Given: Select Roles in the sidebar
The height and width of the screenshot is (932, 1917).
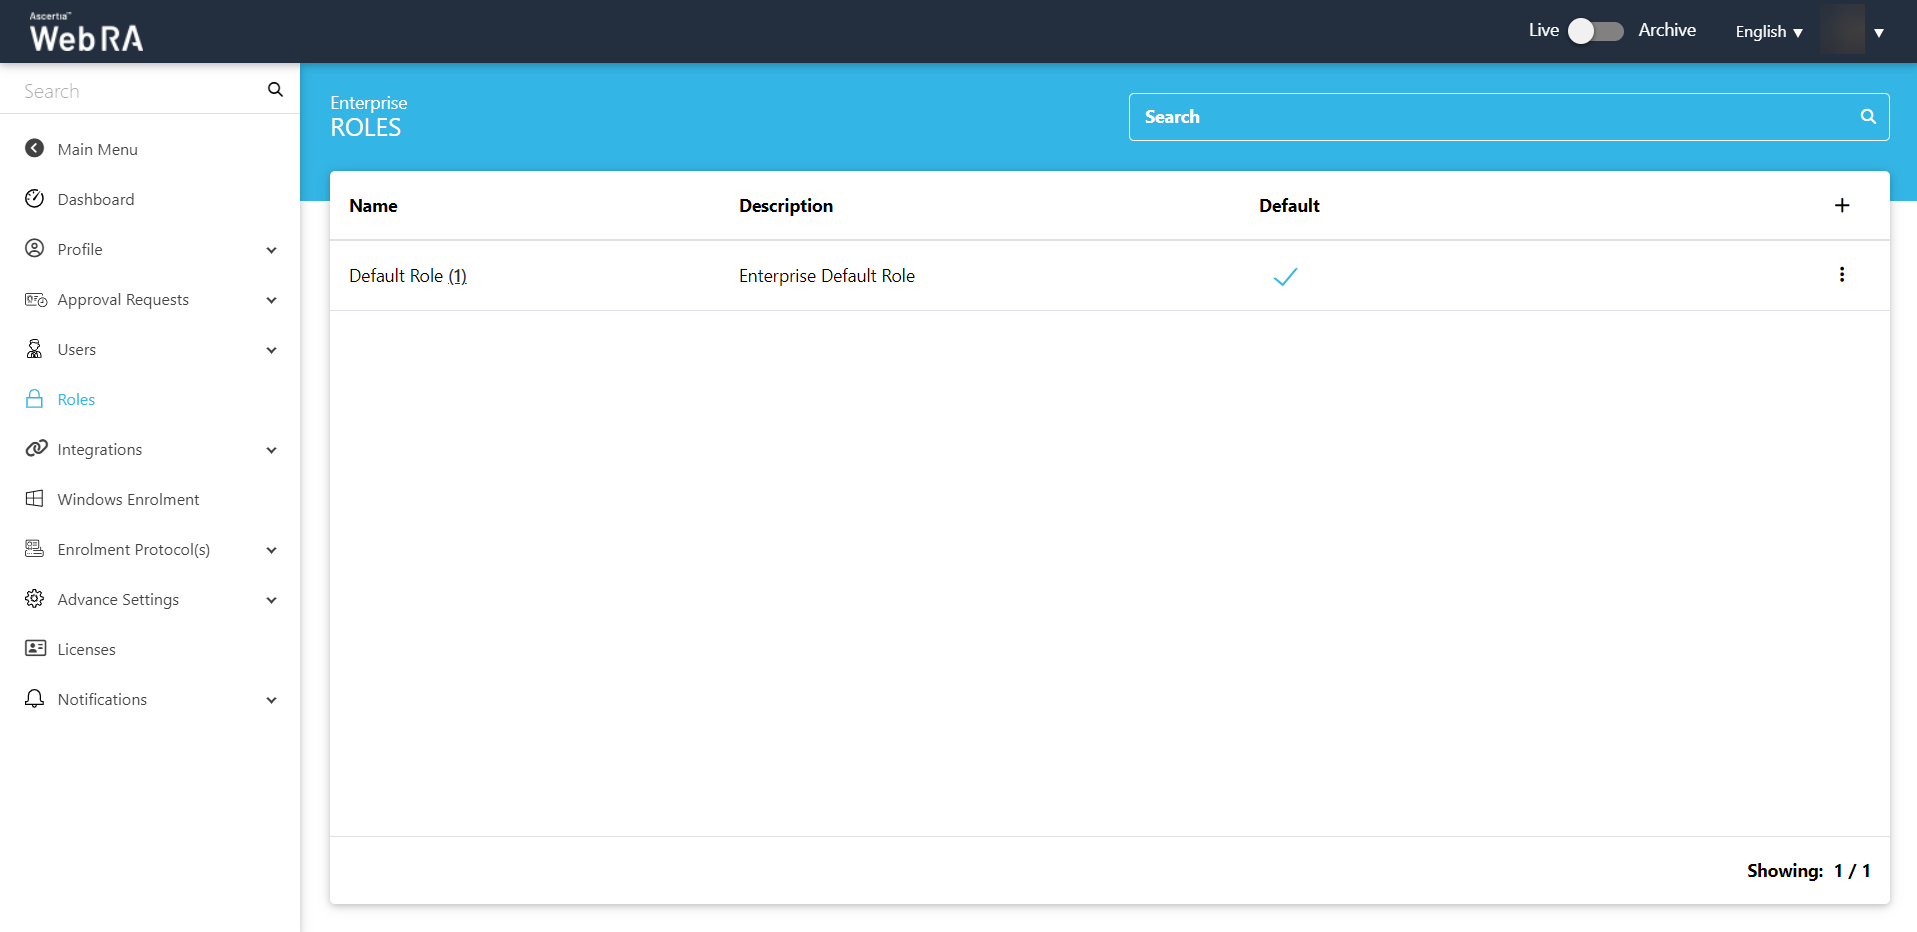Looking at the screenshot, I should [x=76, y=399].
